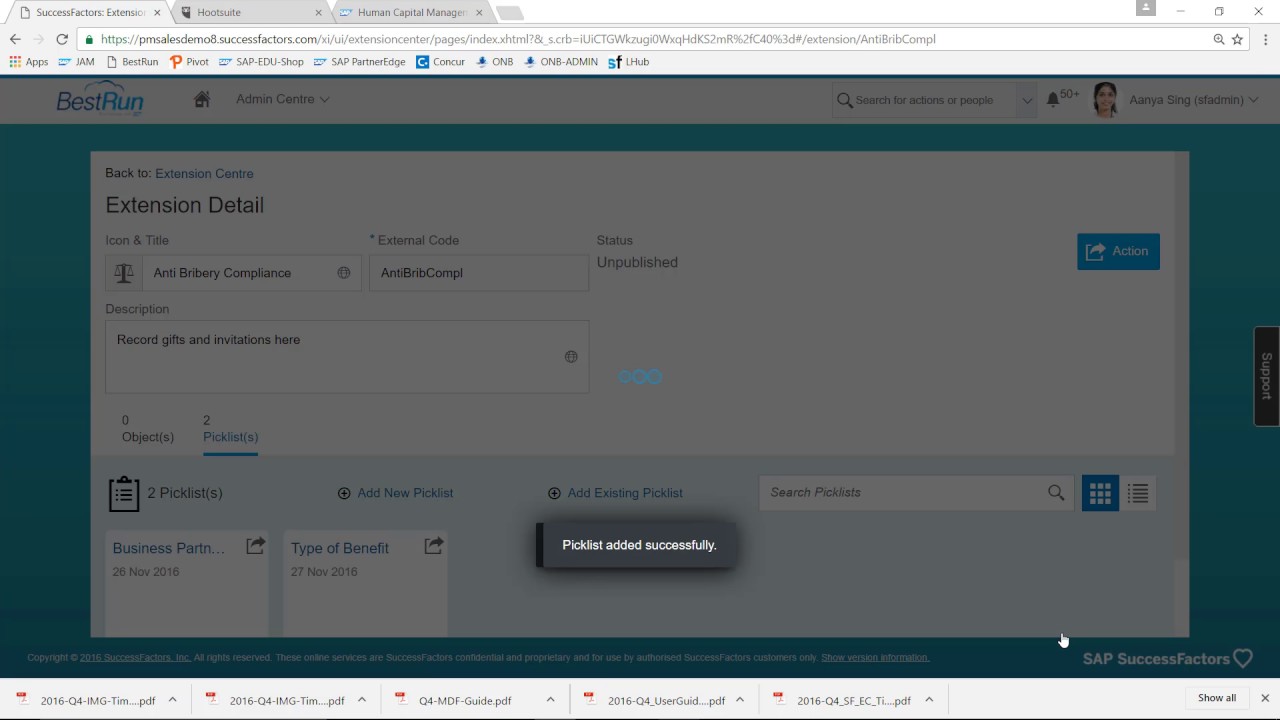
Task: Expand options for 2016-Q4_UserGuid download
Action: pyautogui.click(x=739, y=700)
